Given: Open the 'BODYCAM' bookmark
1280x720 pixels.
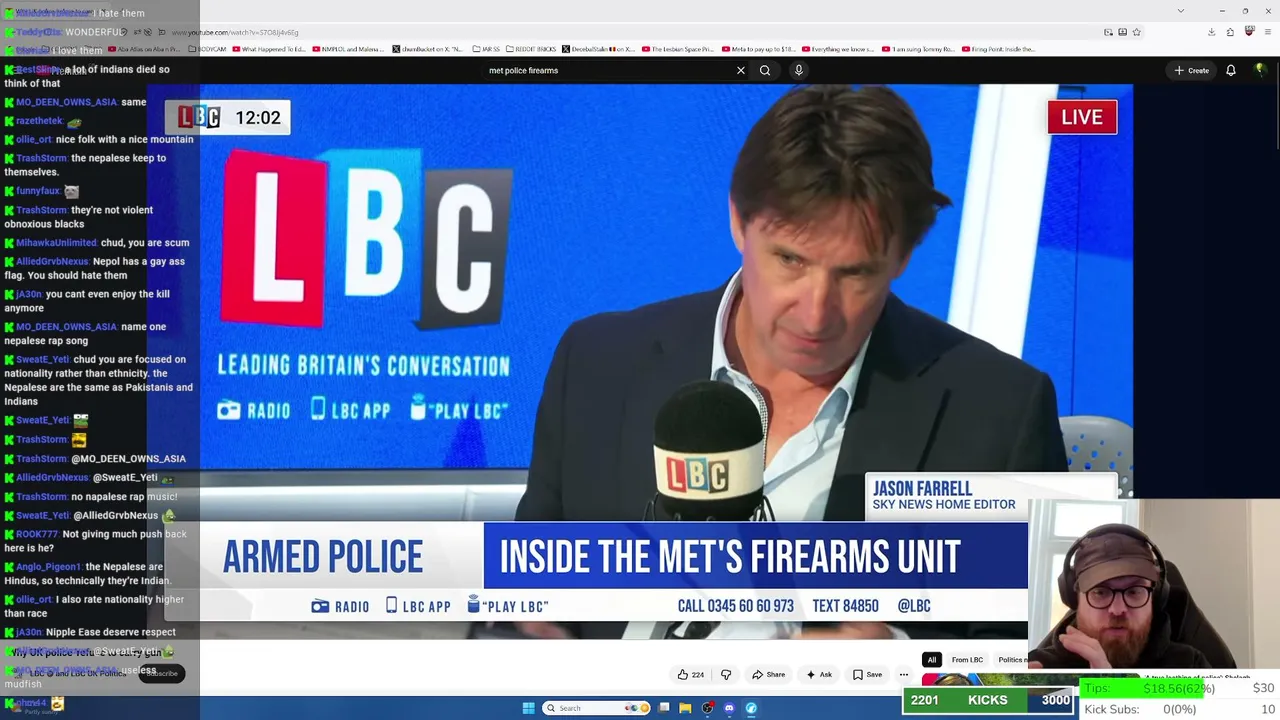Looking at the screenshot, I should [207, 49].
